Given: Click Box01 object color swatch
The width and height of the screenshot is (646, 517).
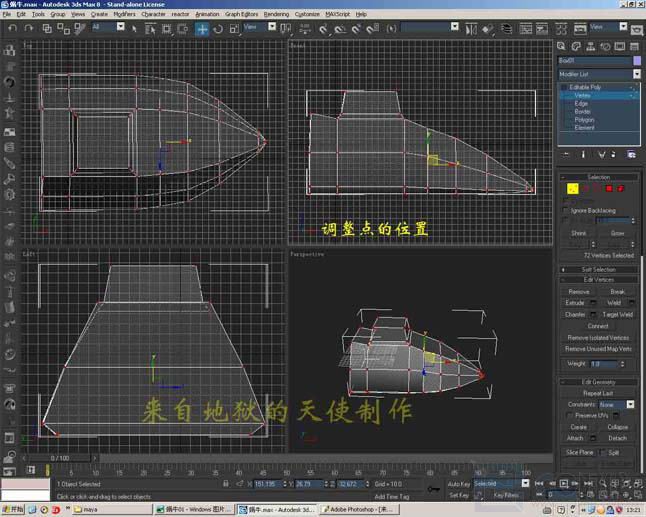Looking at the screenshot, I should click(637, 61).
